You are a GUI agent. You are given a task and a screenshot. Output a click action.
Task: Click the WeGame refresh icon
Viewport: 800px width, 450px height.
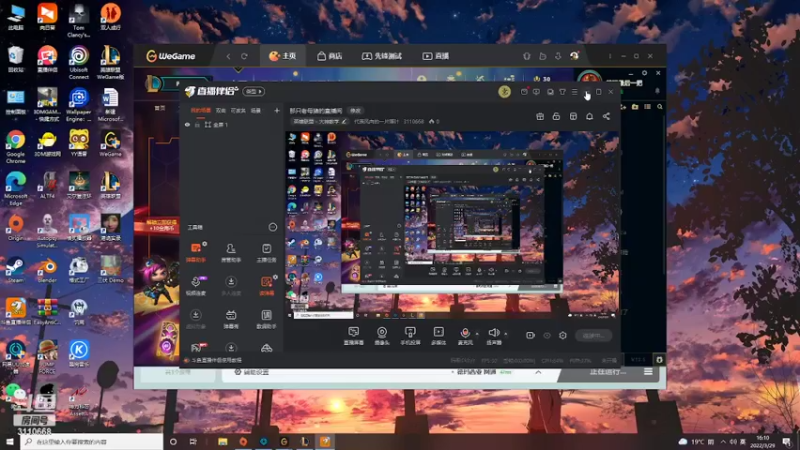click(x=244, y=56)
